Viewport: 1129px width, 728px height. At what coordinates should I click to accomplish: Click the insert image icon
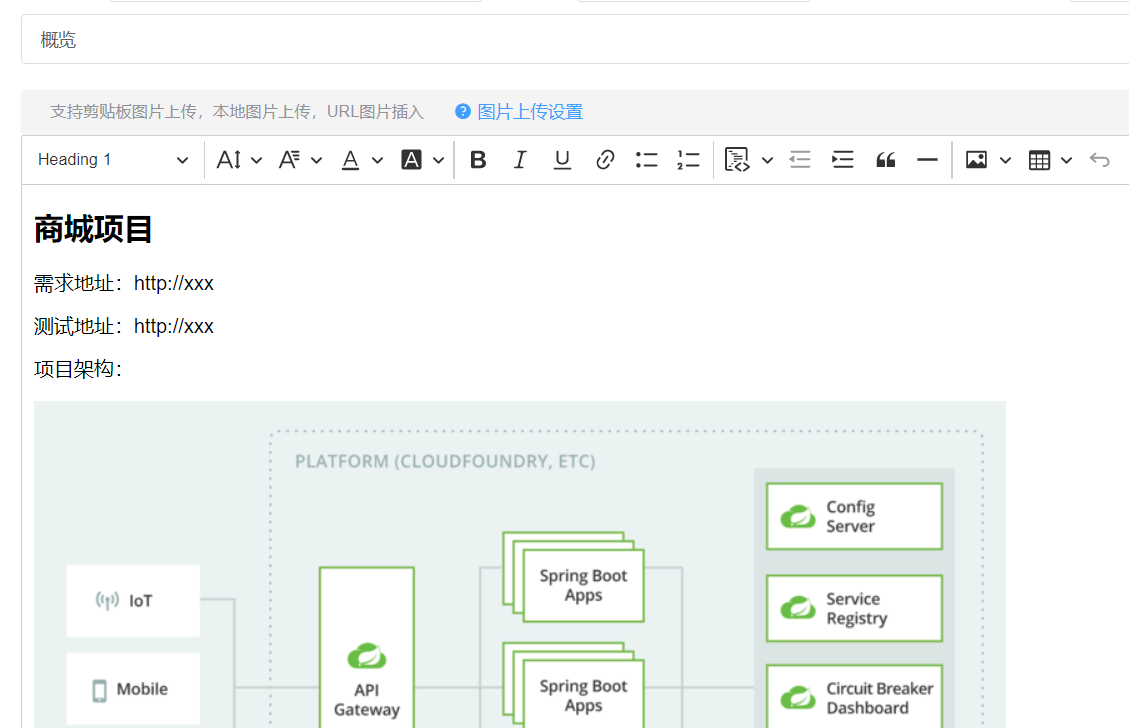(x=976, y=160)
